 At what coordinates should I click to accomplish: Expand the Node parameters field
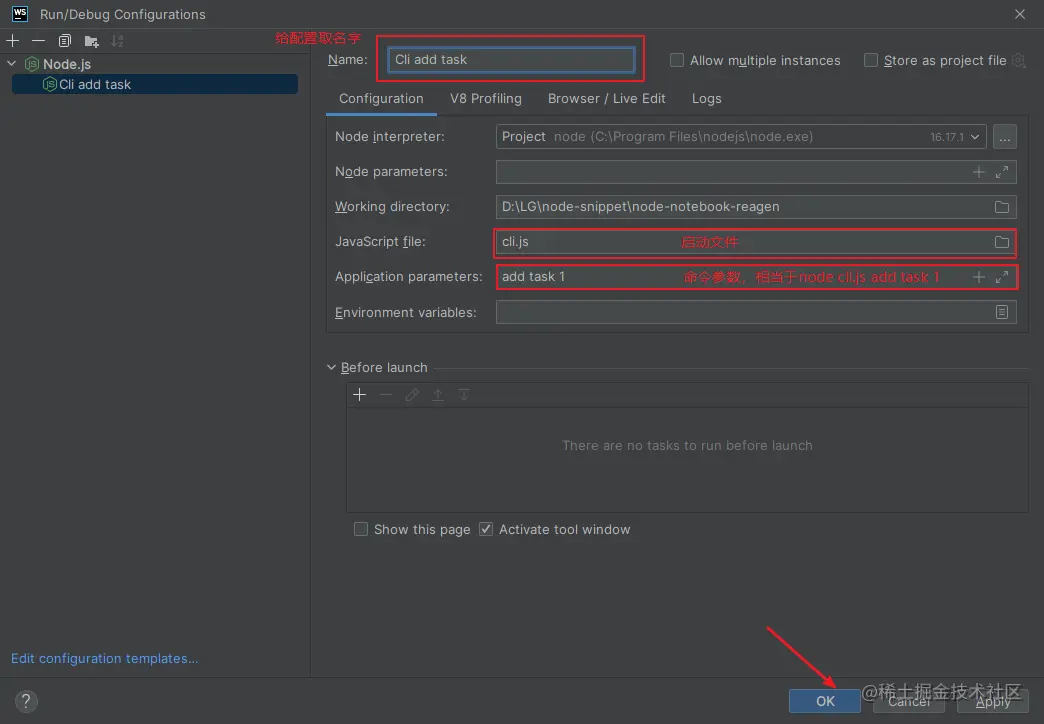click(1001, 172)
